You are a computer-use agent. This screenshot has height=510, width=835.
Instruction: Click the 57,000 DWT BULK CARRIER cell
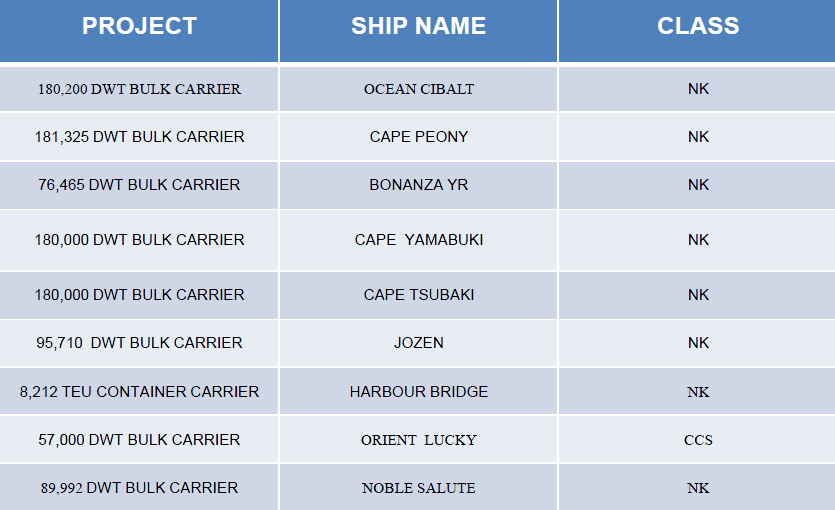(x=139, y=440)
